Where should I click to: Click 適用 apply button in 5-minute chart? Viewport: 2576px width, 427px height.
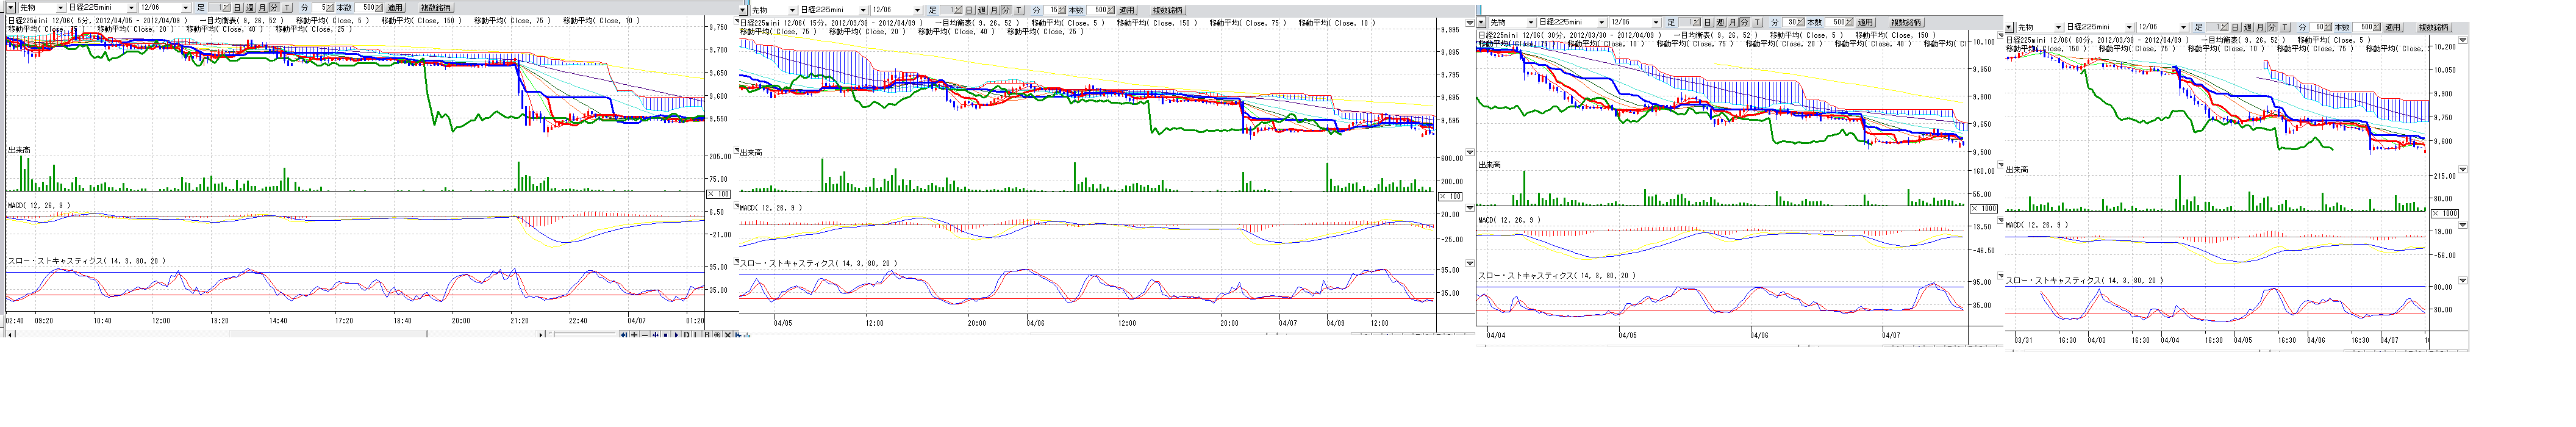tap(394, 8)
